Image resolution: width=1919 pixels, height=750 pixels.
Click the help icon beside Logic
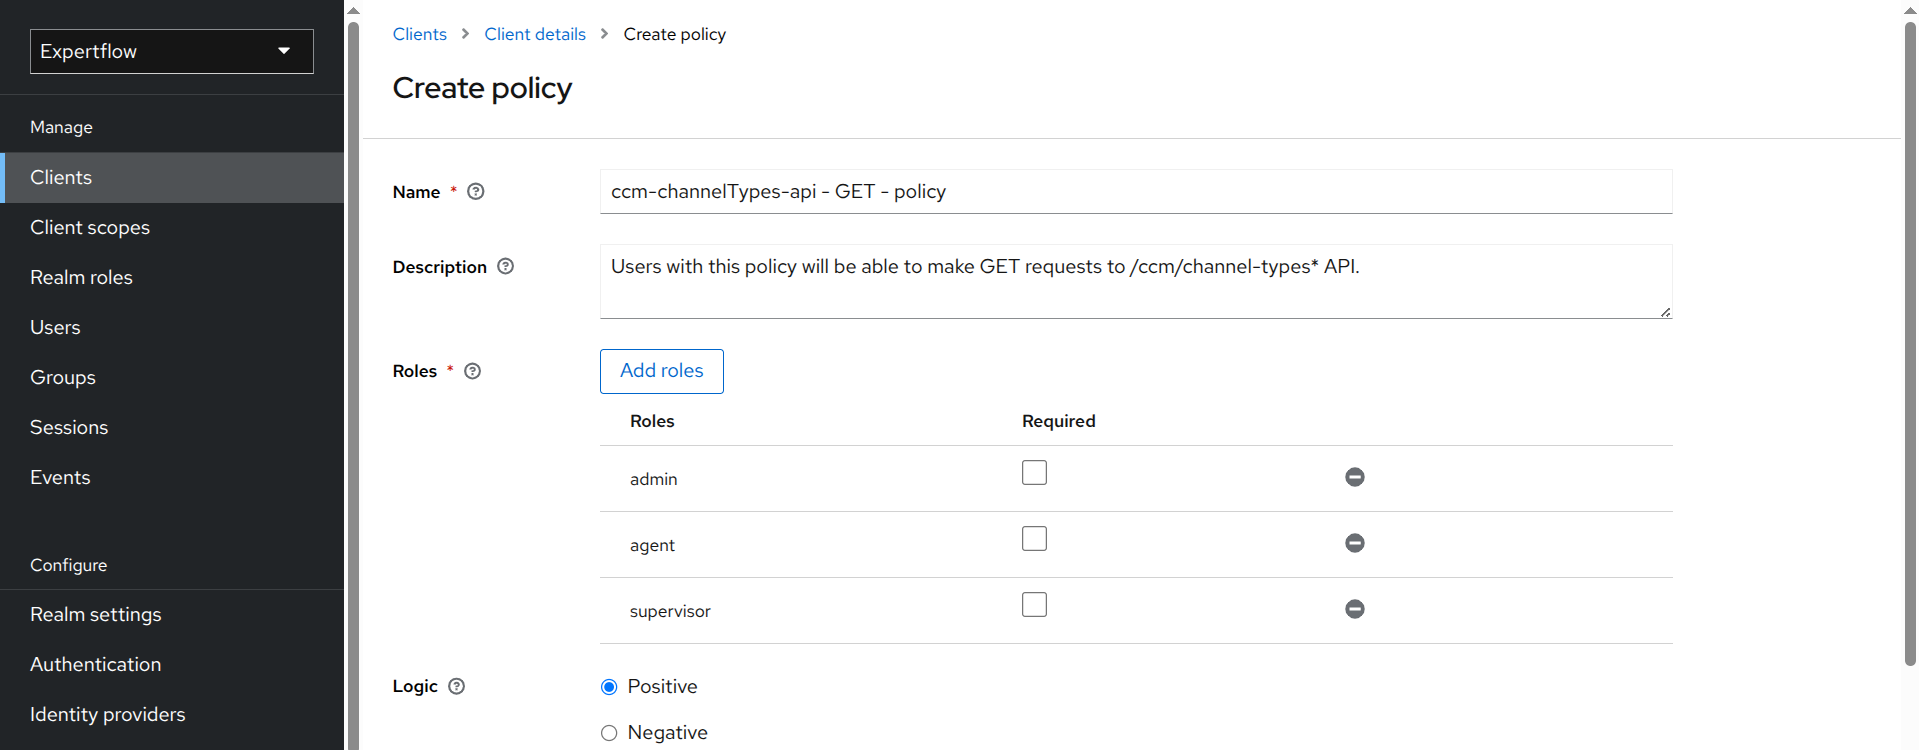pyautogui.click(x=457, y=686)
